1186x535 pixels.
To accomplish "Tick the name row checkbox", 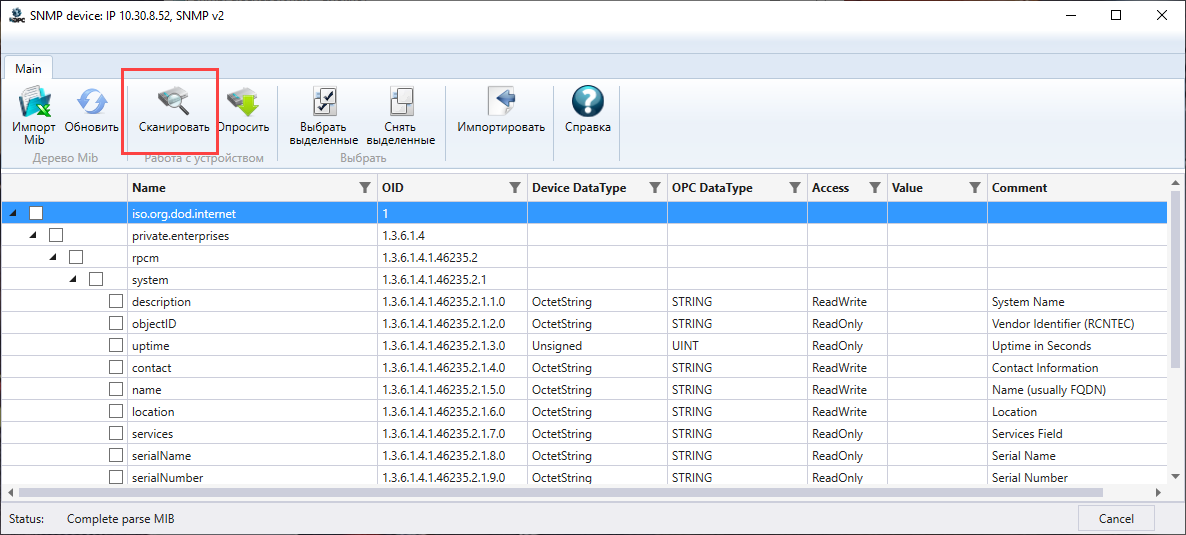I will pyautogui.click(x=116, y=389).
